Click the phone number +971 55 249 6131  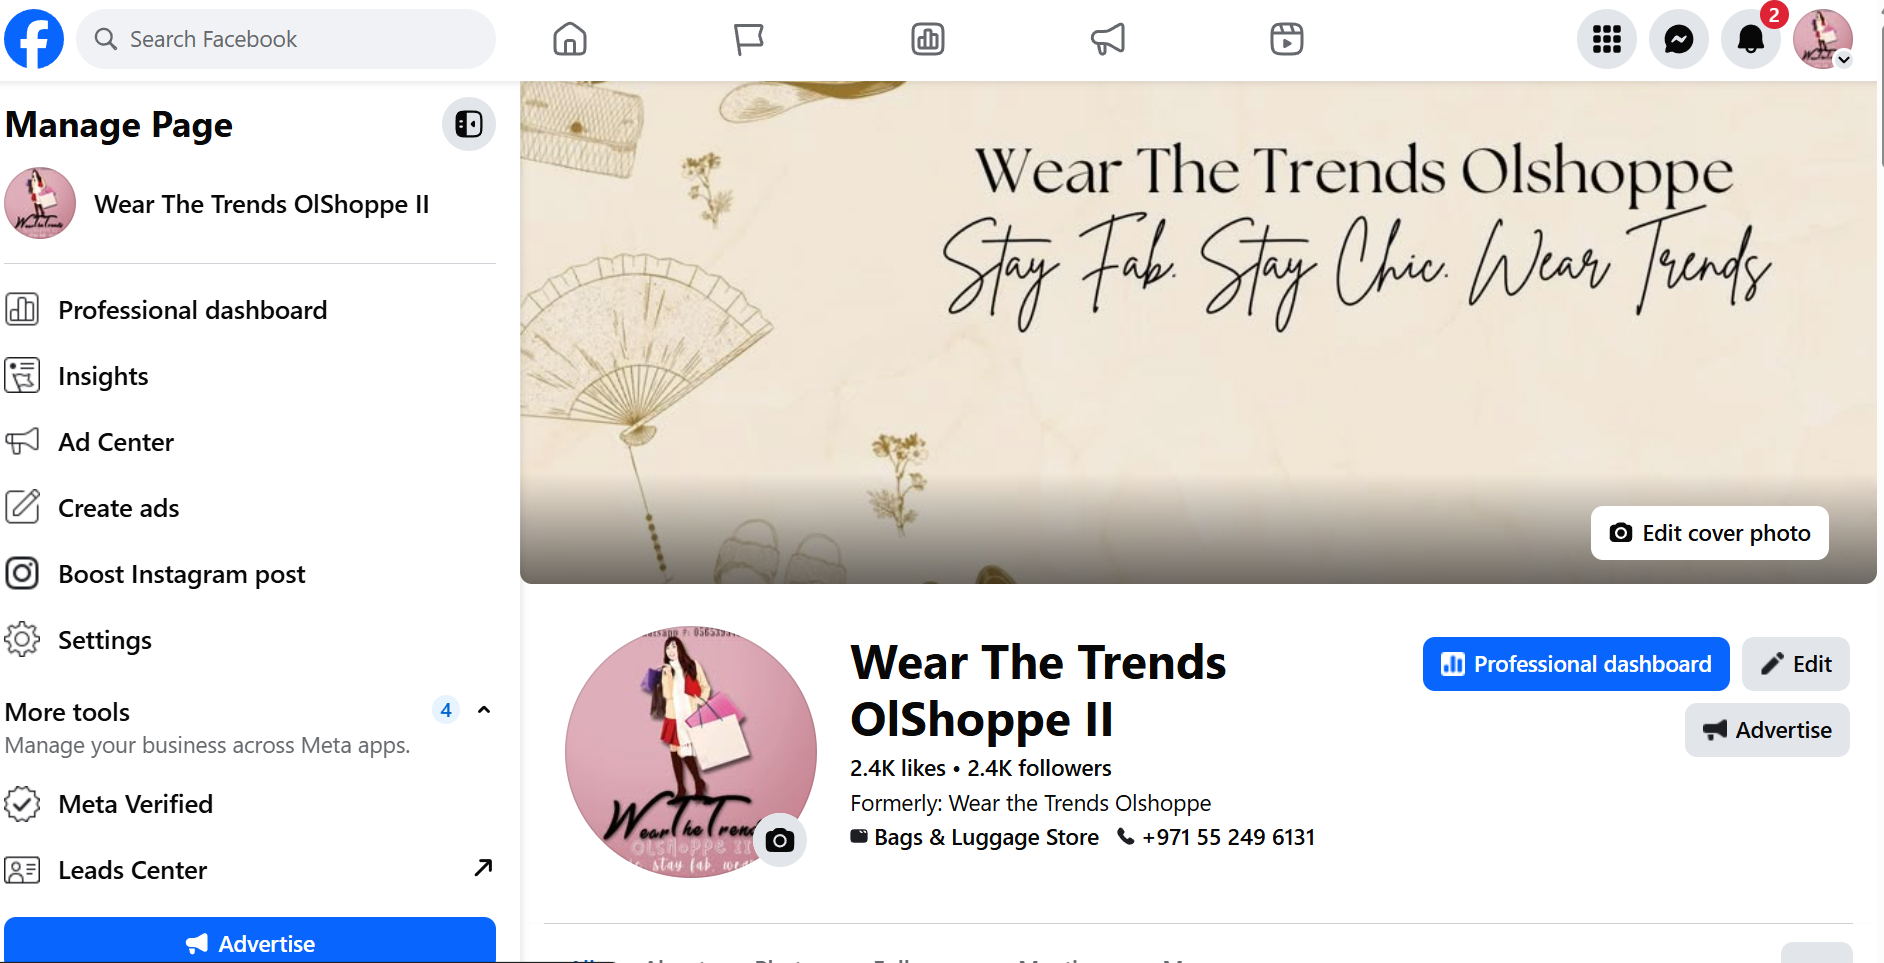[1228, 837]
